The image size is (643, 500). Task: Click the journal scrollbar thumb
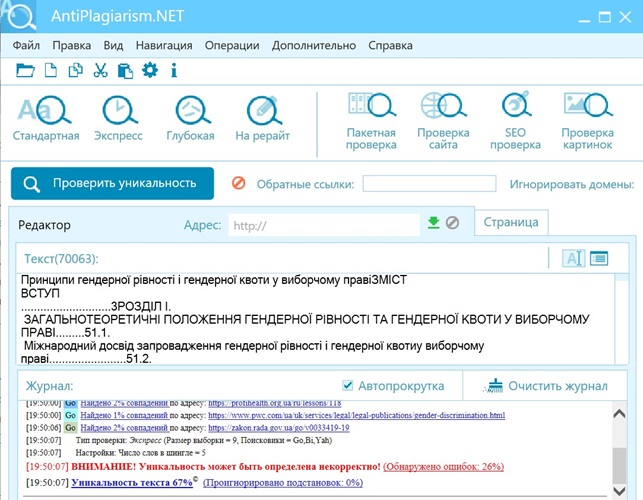coord(619,466)
